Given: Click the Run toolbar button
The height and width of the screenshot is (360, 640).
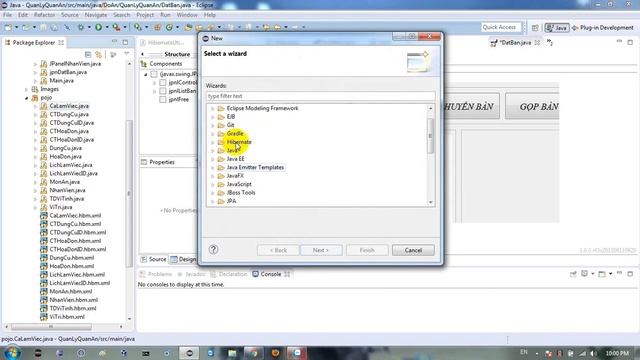Looking at the screenshot, I should 98,27.
